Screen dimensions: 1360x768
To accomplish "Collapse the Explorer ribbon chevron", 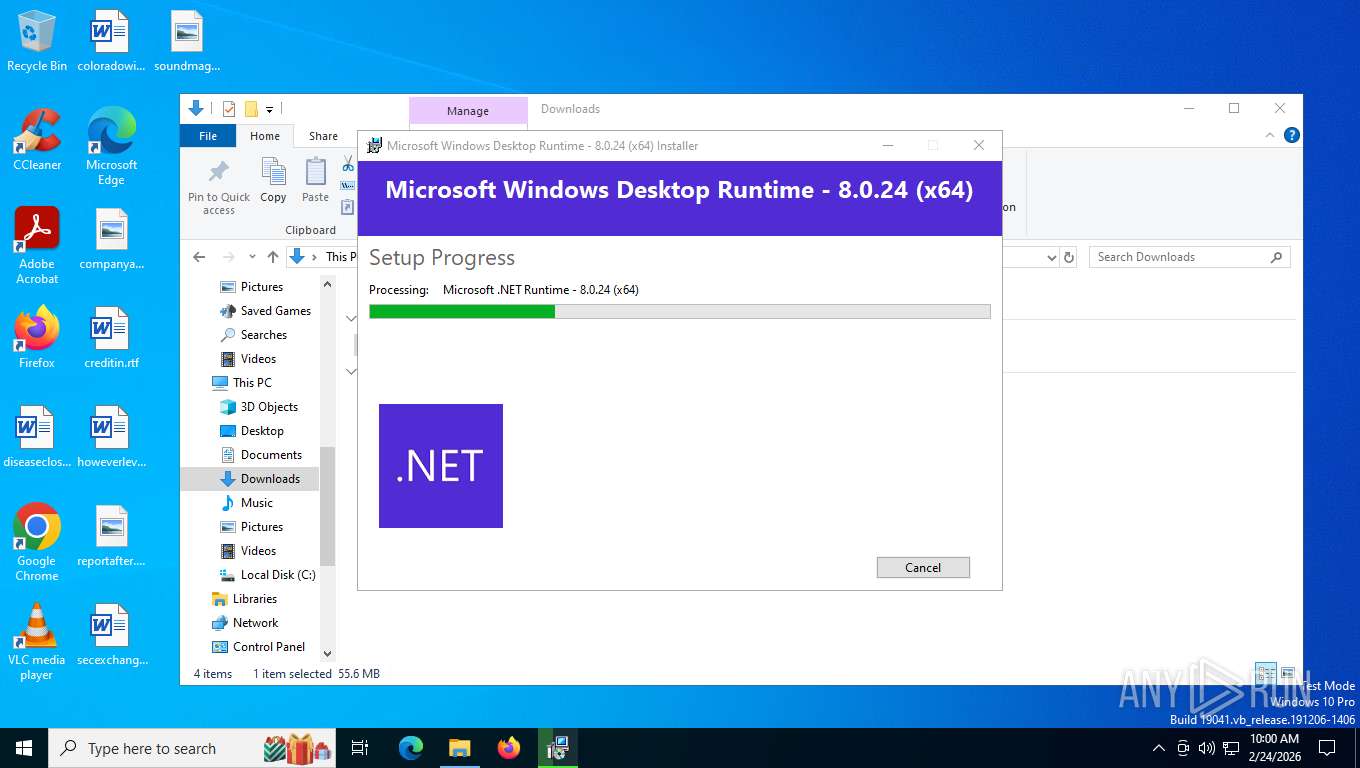I will click(1270, 135).
